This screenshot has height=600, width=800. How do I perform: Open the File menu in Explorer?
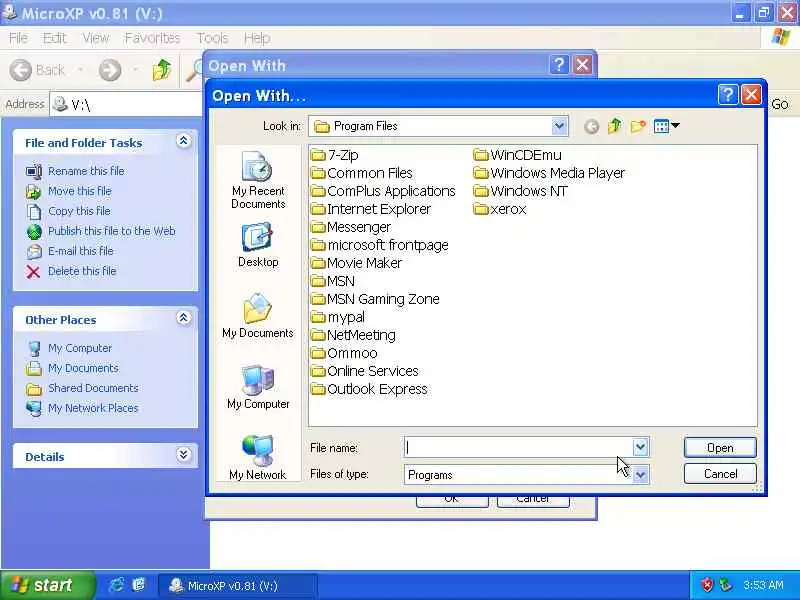[18, 38]
